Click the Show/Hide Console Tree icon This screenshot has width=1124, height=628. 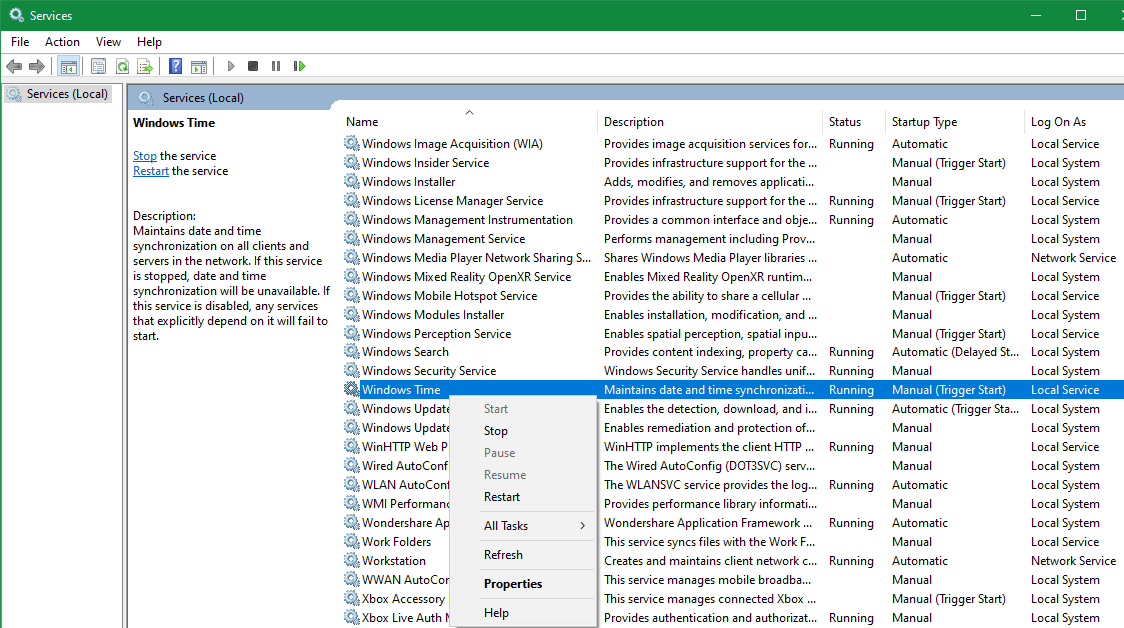coord(68,66)
